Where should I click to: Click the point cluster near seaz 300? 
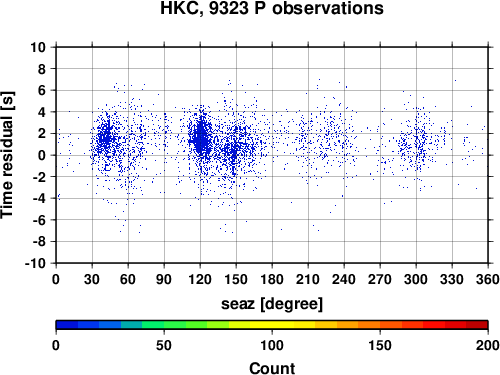(x=417, y=143)
